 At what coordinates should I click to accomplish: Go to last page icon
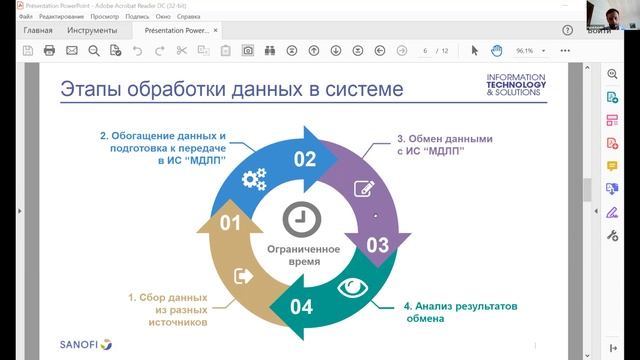coord(358,51)
